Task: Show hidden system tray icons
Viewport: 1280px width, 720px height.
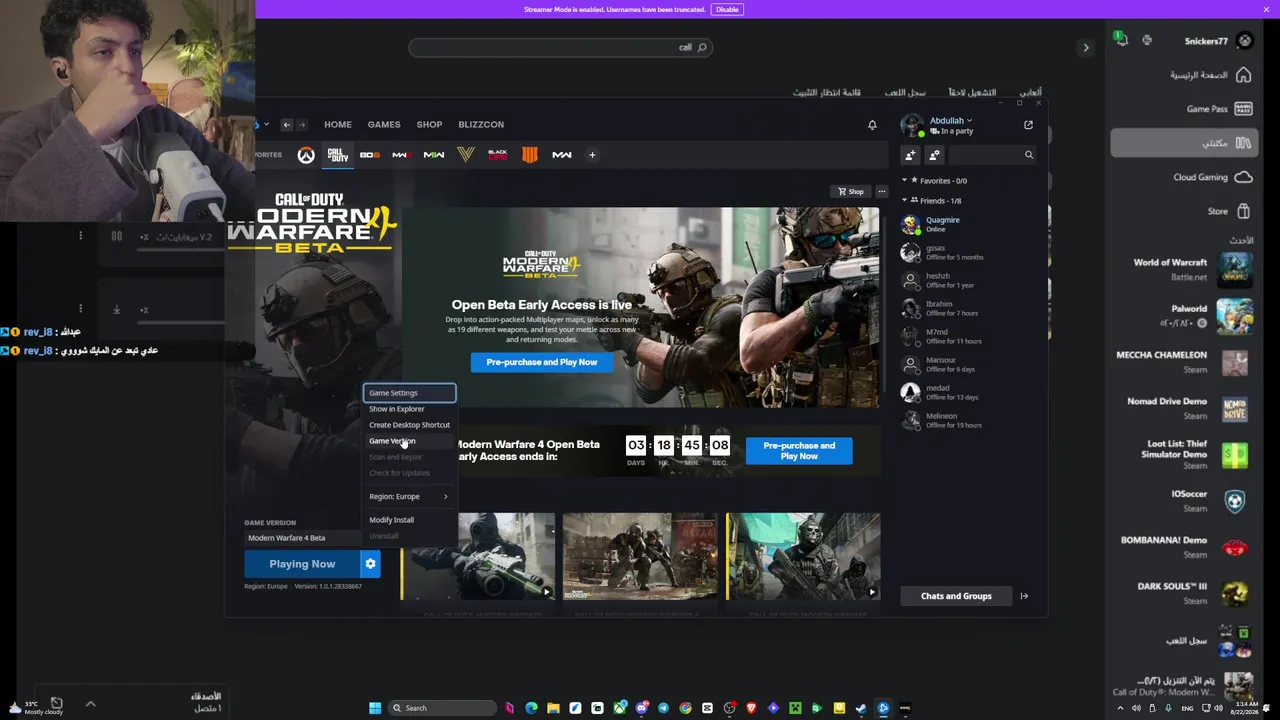Action: 1120,708
